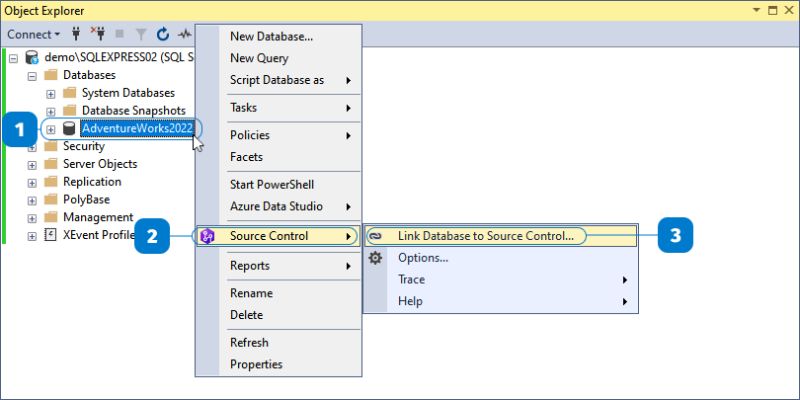Choose Refresh from the context menu

[x=279, y=343]
